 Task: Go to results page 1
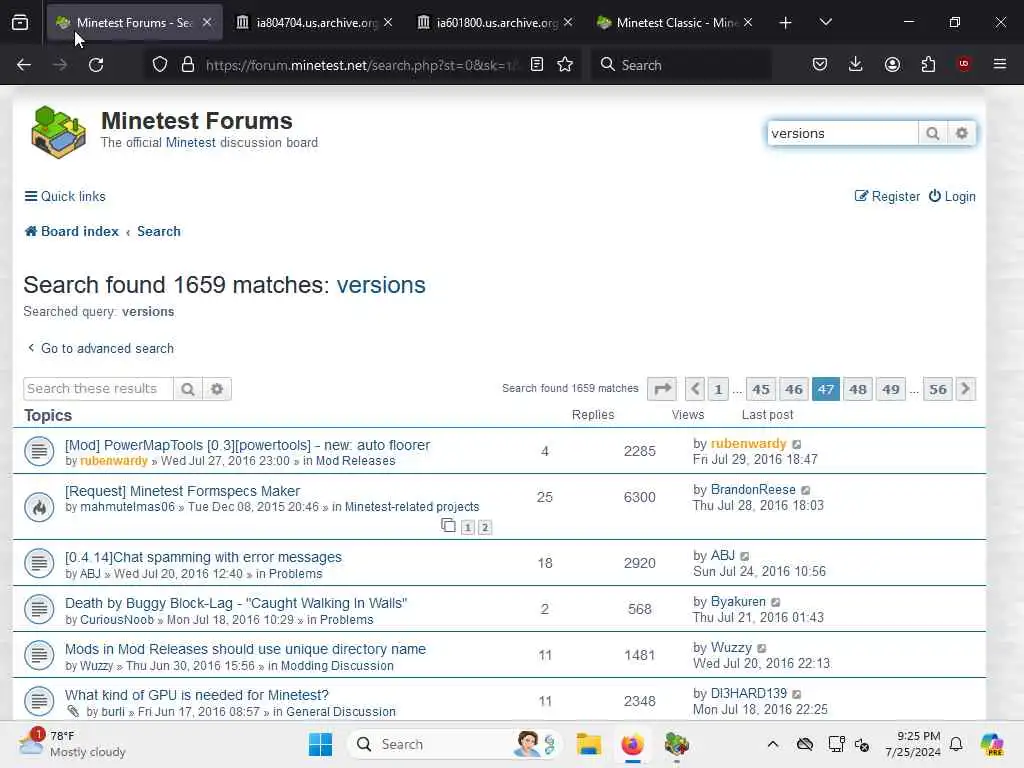tap(718, 389)
